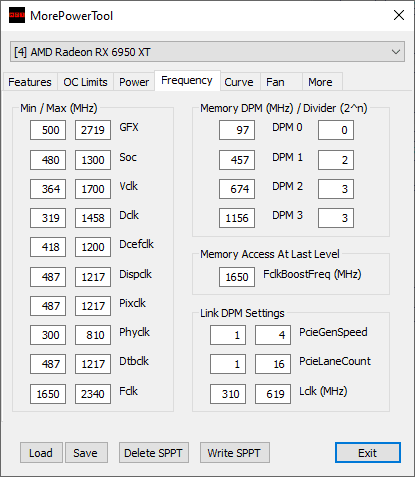Select the FclkBoostFreq input field

237,277
